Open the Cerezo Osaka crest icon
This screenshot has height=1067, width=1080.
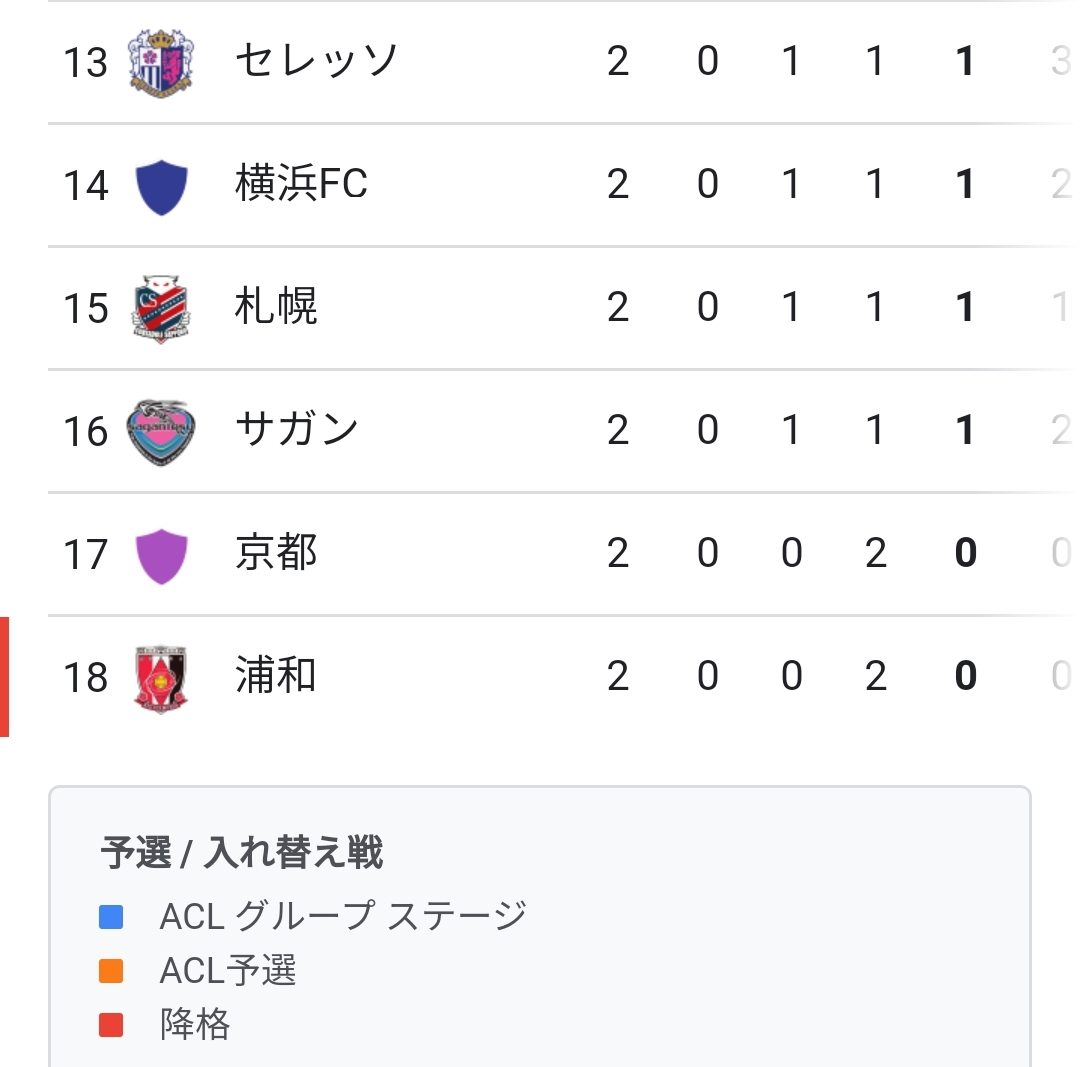click(161, 63)
